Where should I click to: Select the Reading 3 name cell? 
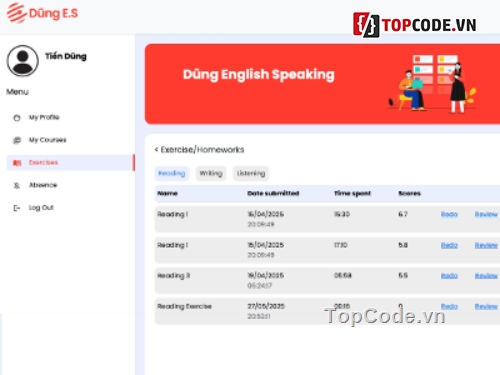(174, 276)
